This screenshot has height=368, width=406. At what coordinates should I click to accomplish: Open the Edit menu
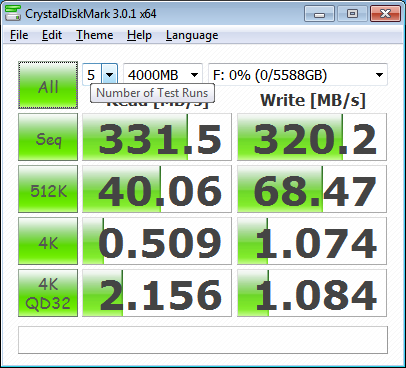pos(52,35)
